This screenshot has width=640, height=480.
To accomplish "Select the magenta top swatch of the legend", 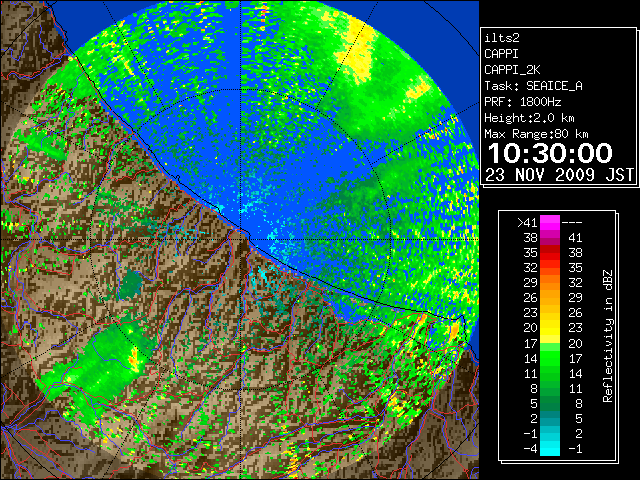I will pyautogui.click(x=550, y=223).
